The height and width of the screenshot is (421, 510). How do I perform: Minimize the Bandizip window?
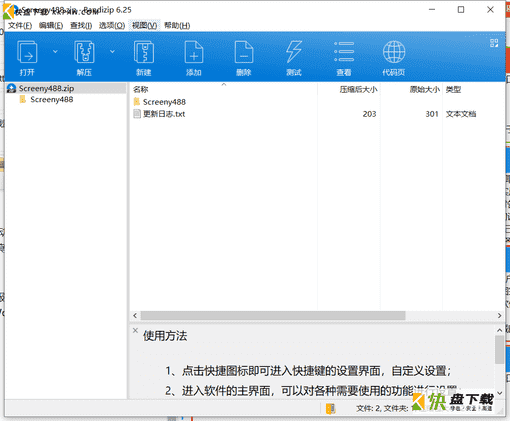(x=432, y=10)
